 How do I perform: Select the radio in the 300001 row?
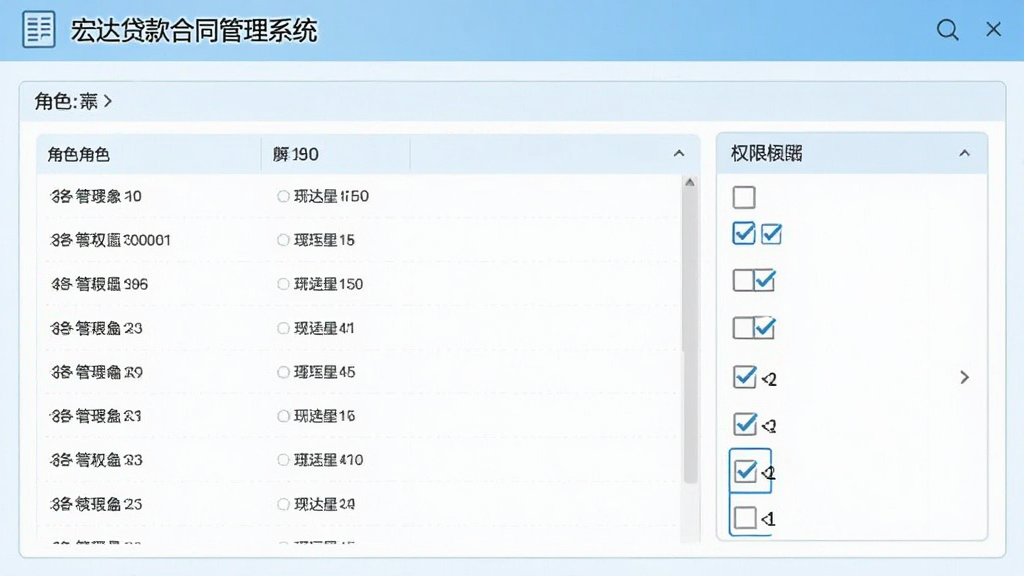click(283, 240)
